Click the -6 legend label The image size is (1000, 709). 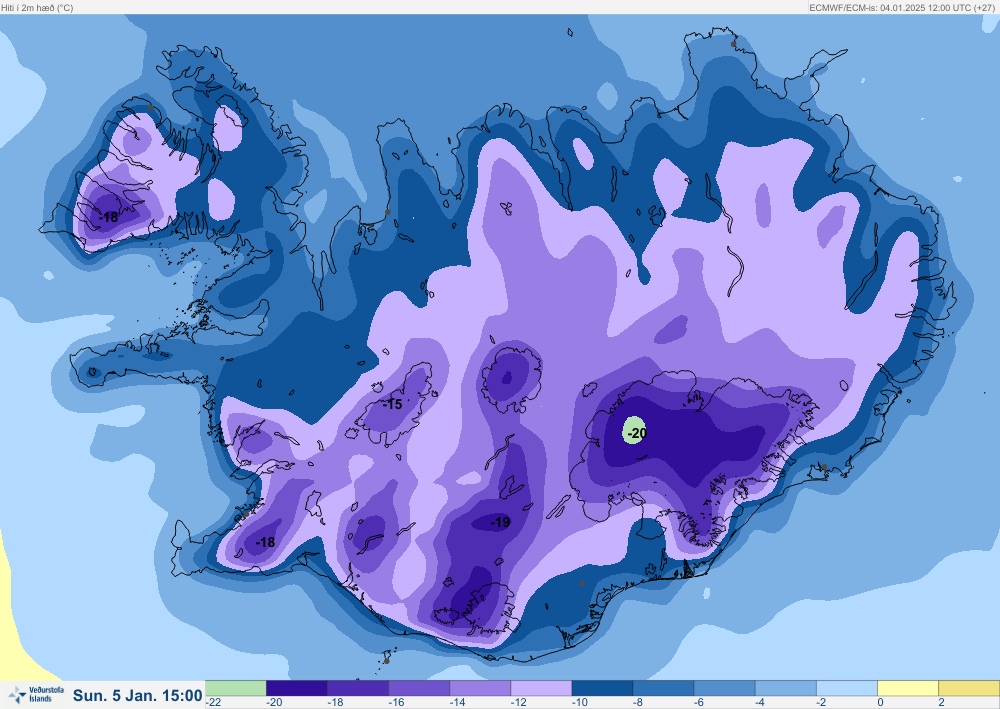point(699,703)
